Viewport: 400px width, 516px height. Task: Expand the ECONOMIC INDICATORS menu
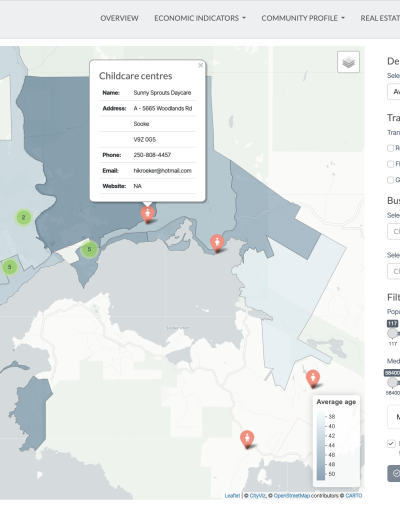(200, 18)
